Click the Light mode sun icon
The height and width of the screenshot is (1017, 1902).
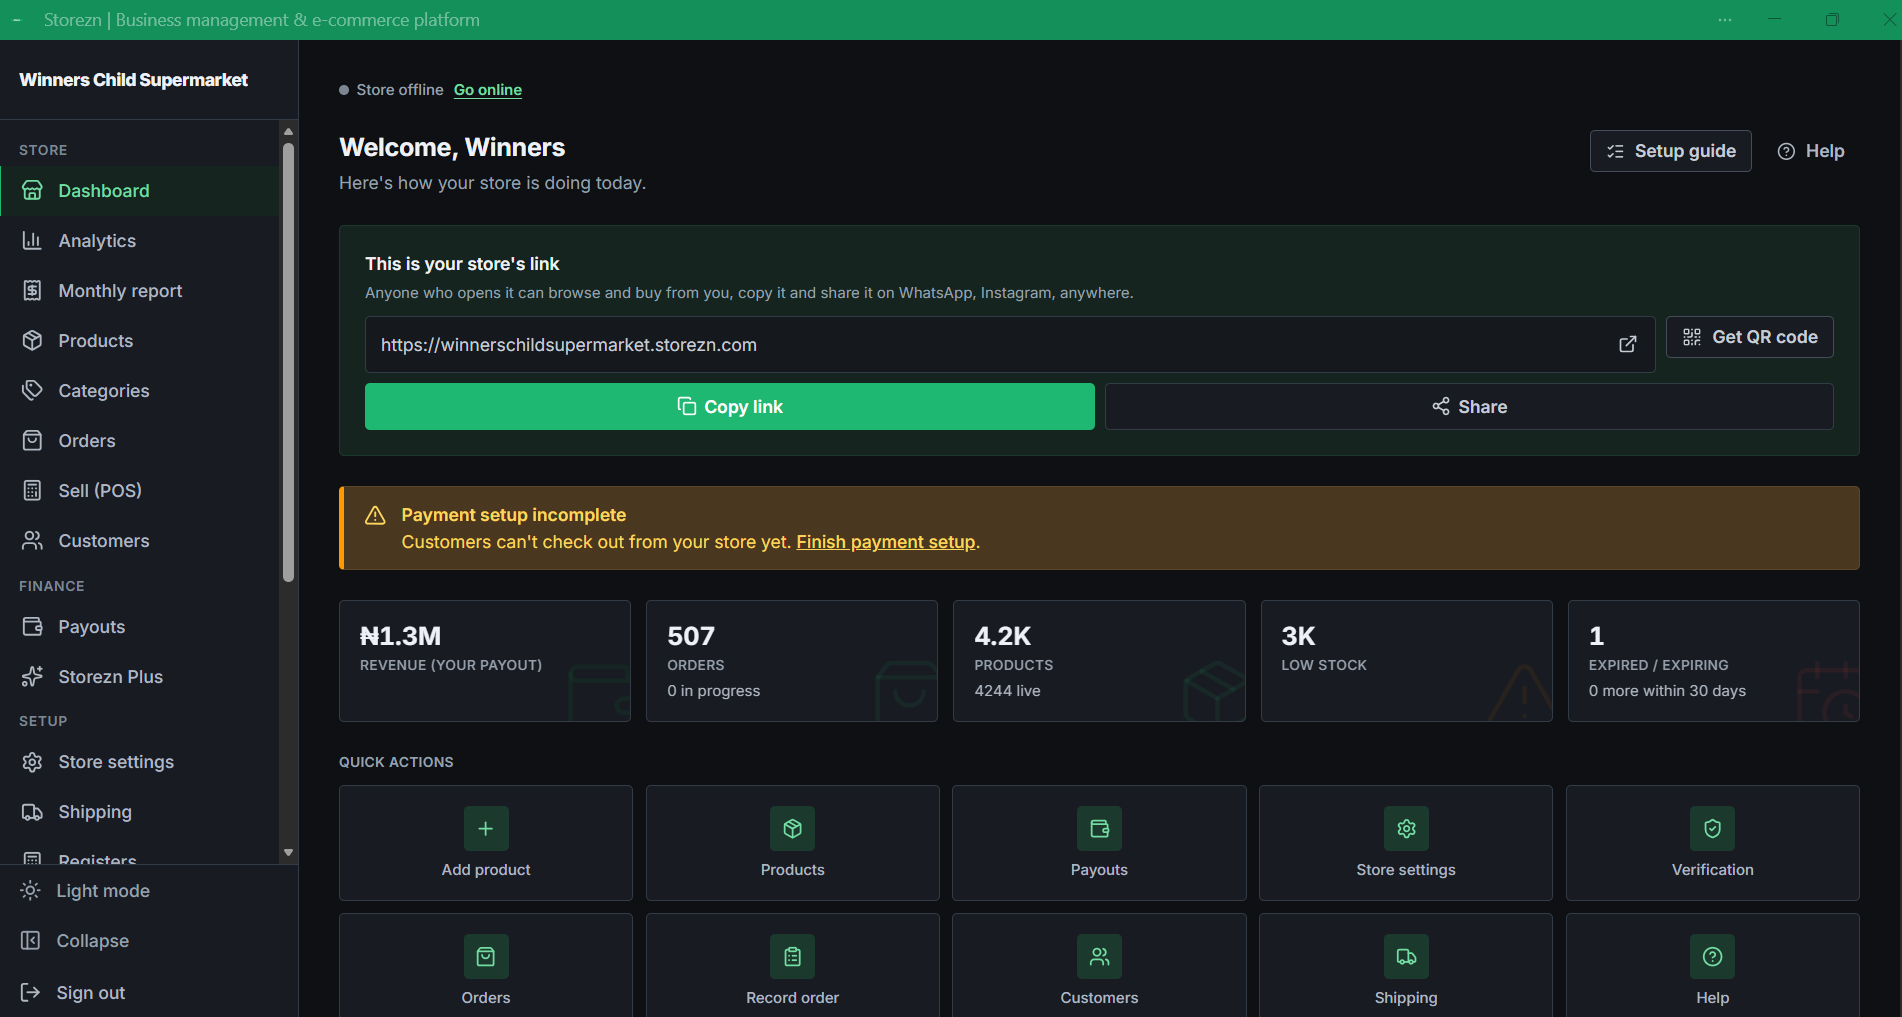[x=30, y=891]
